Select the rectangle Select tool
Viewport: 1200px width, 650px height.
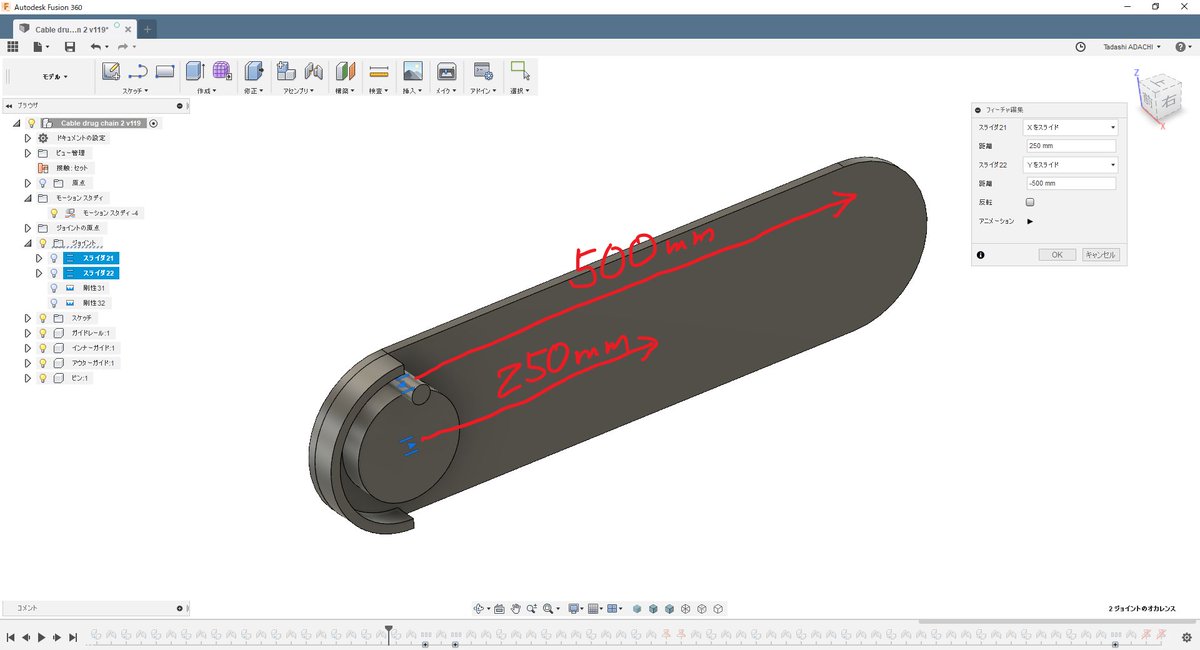coord(521,70)
